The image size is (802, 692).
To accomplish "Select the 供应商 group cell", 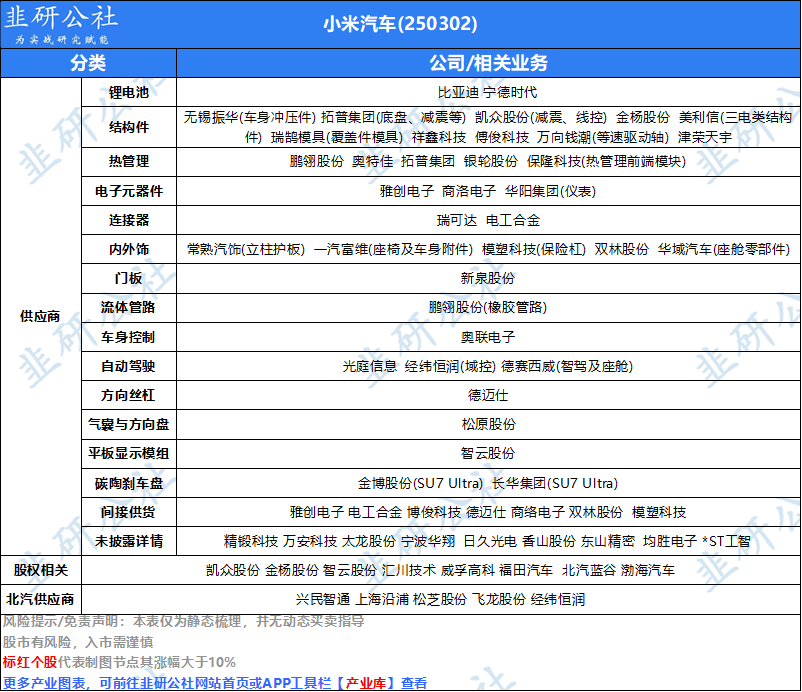I will point(40,315).
